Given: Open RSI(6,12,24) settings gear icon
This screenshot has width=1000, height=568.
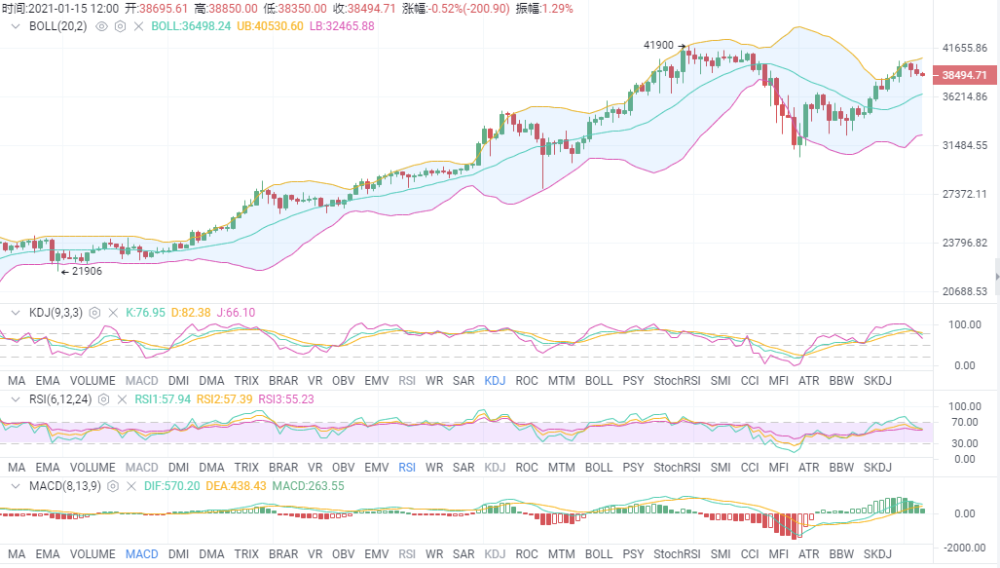Looking at the screenshot, I should point(103,399).
